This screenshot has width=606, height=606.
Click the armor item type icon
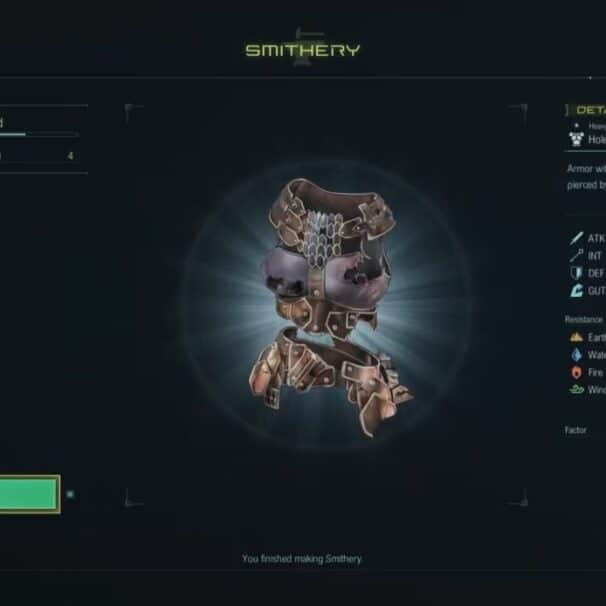click(x=576, y=139)
